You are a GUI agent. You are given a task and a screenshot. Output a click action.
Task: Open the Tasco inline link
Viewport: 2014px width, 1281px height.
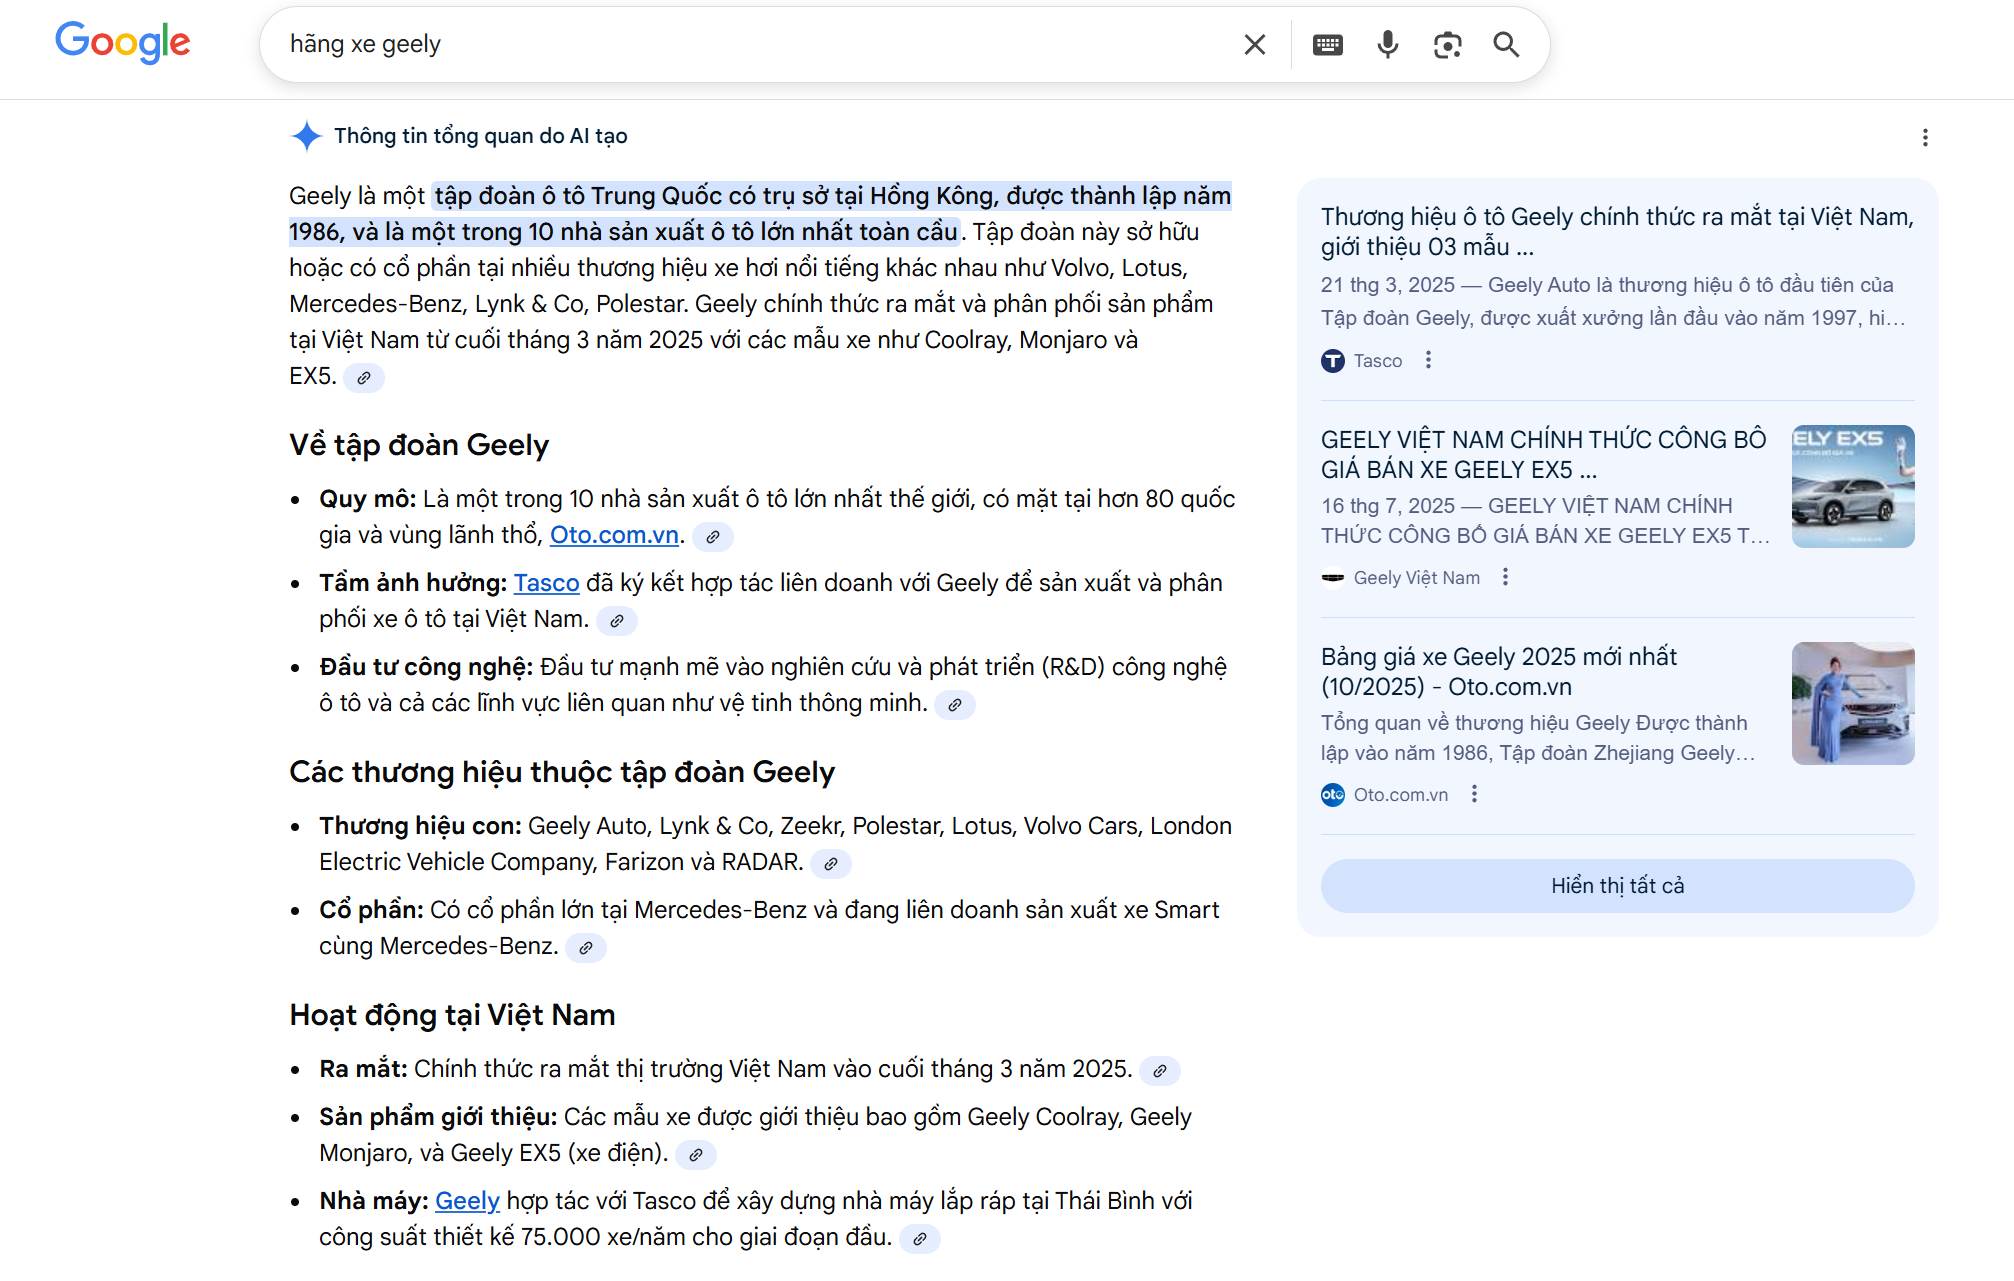546,583
